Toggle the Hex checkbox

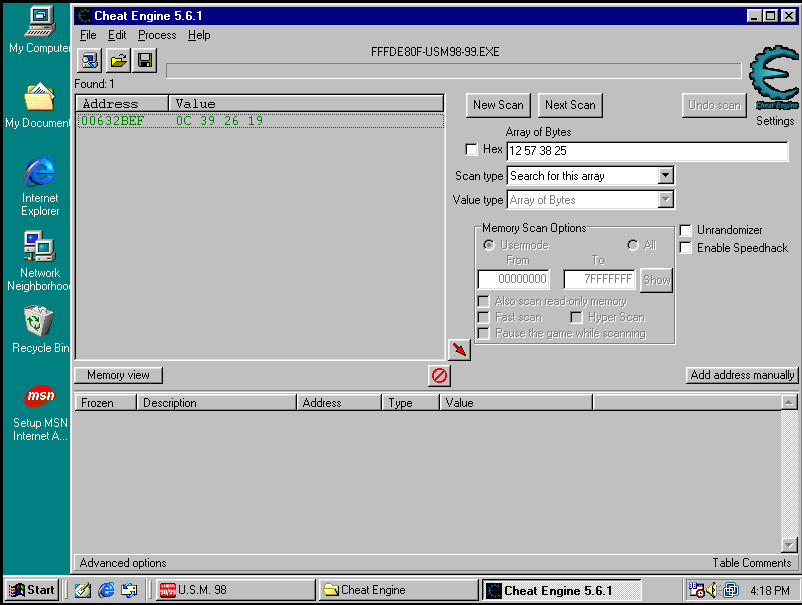click(x=471, y=149)
